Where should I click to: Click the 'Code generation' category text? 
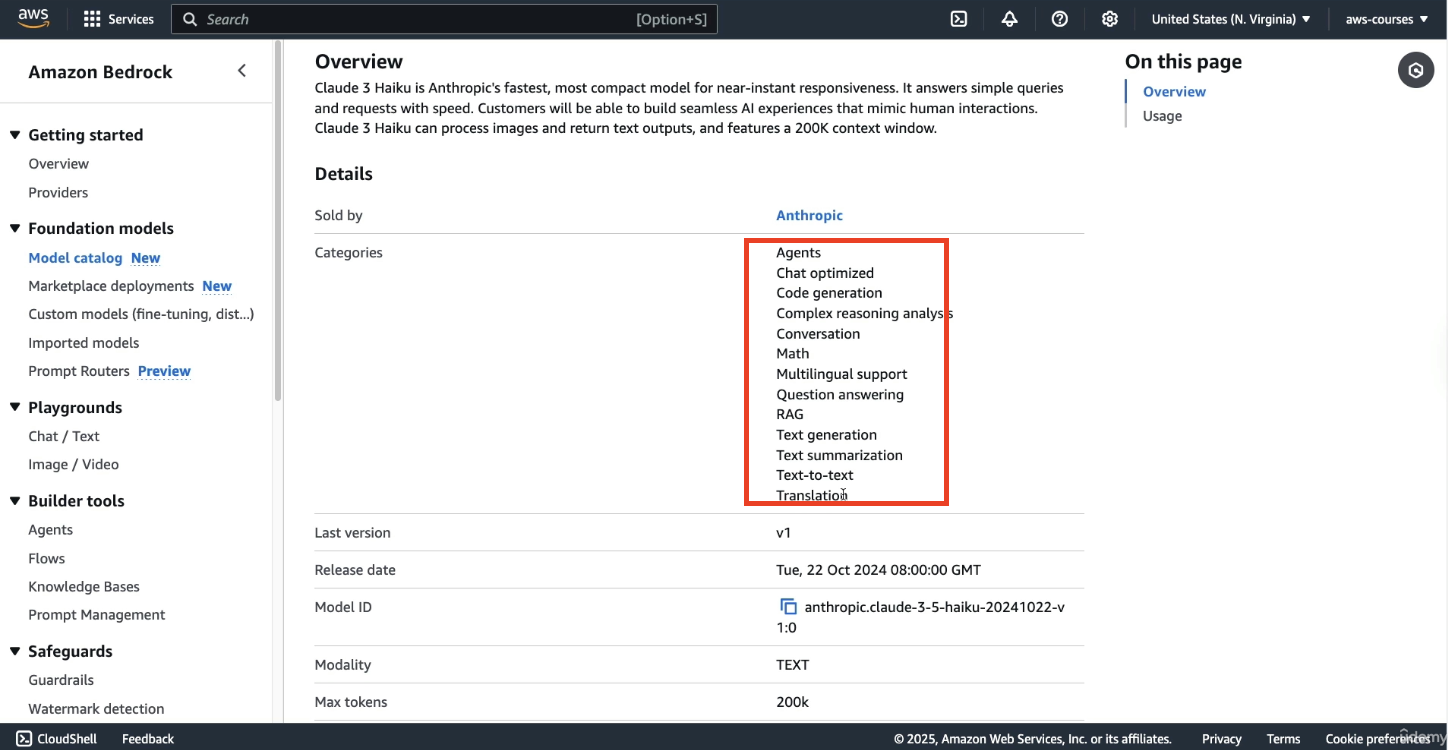pyautogui.click(x=829, y=293)
